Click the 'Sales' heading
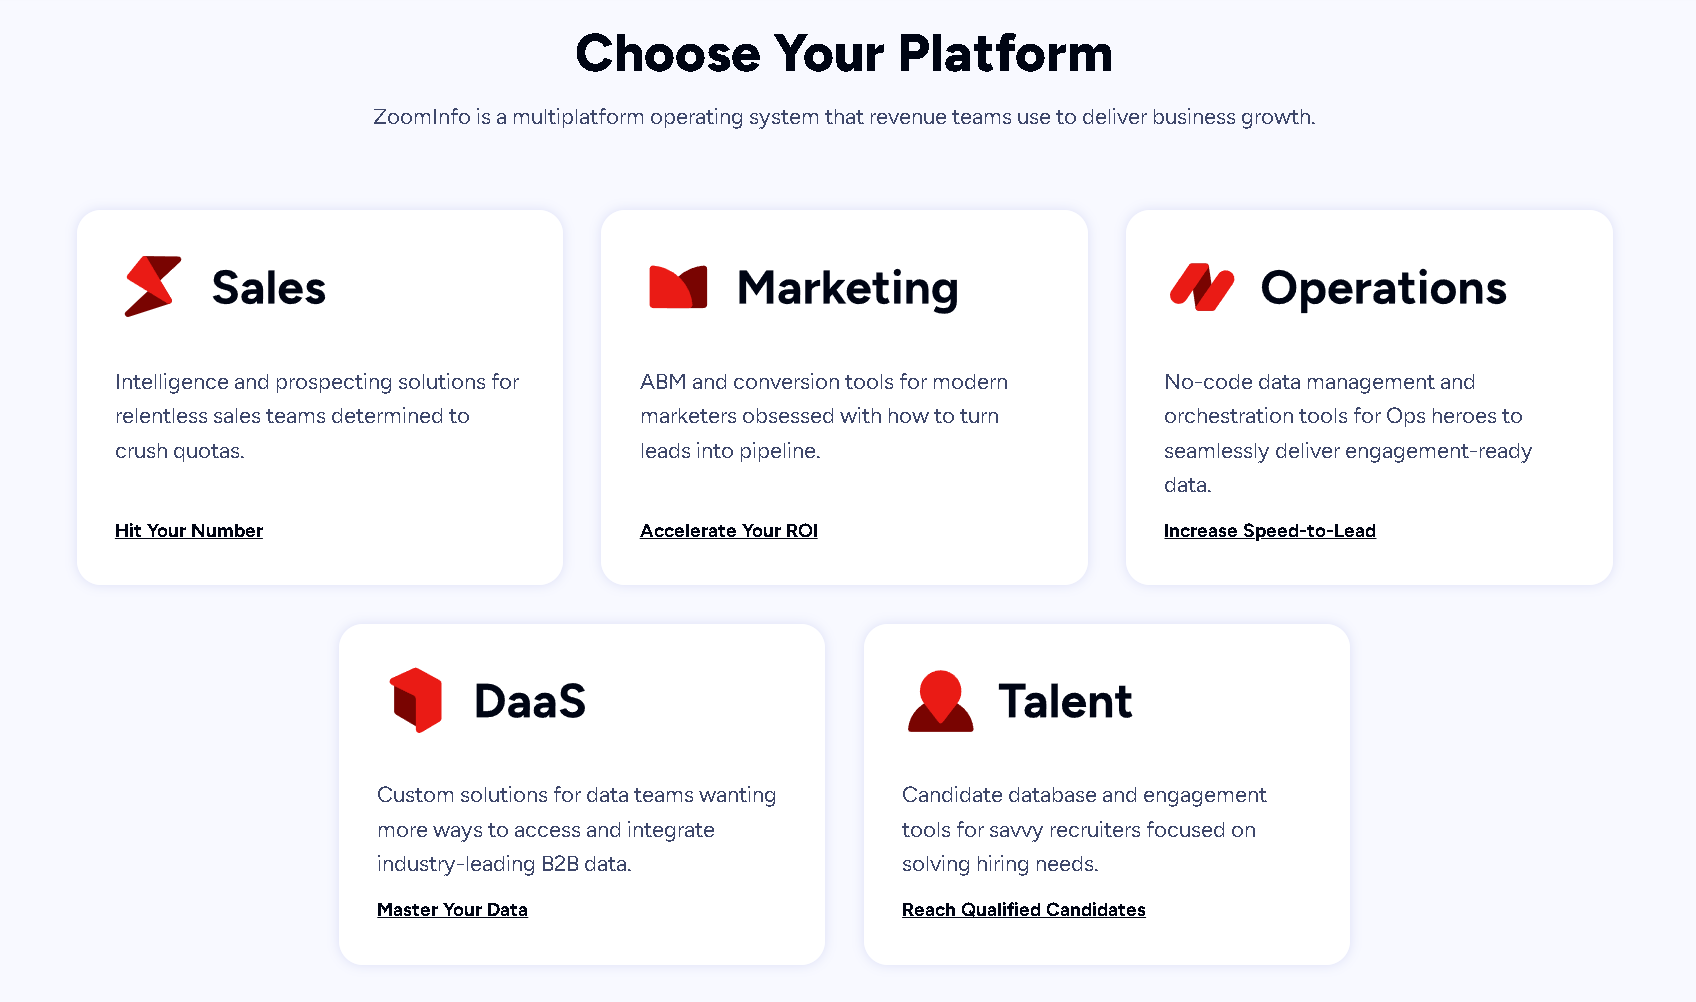The height and width of the screenshot is (1002, 1696). point(269,287)
